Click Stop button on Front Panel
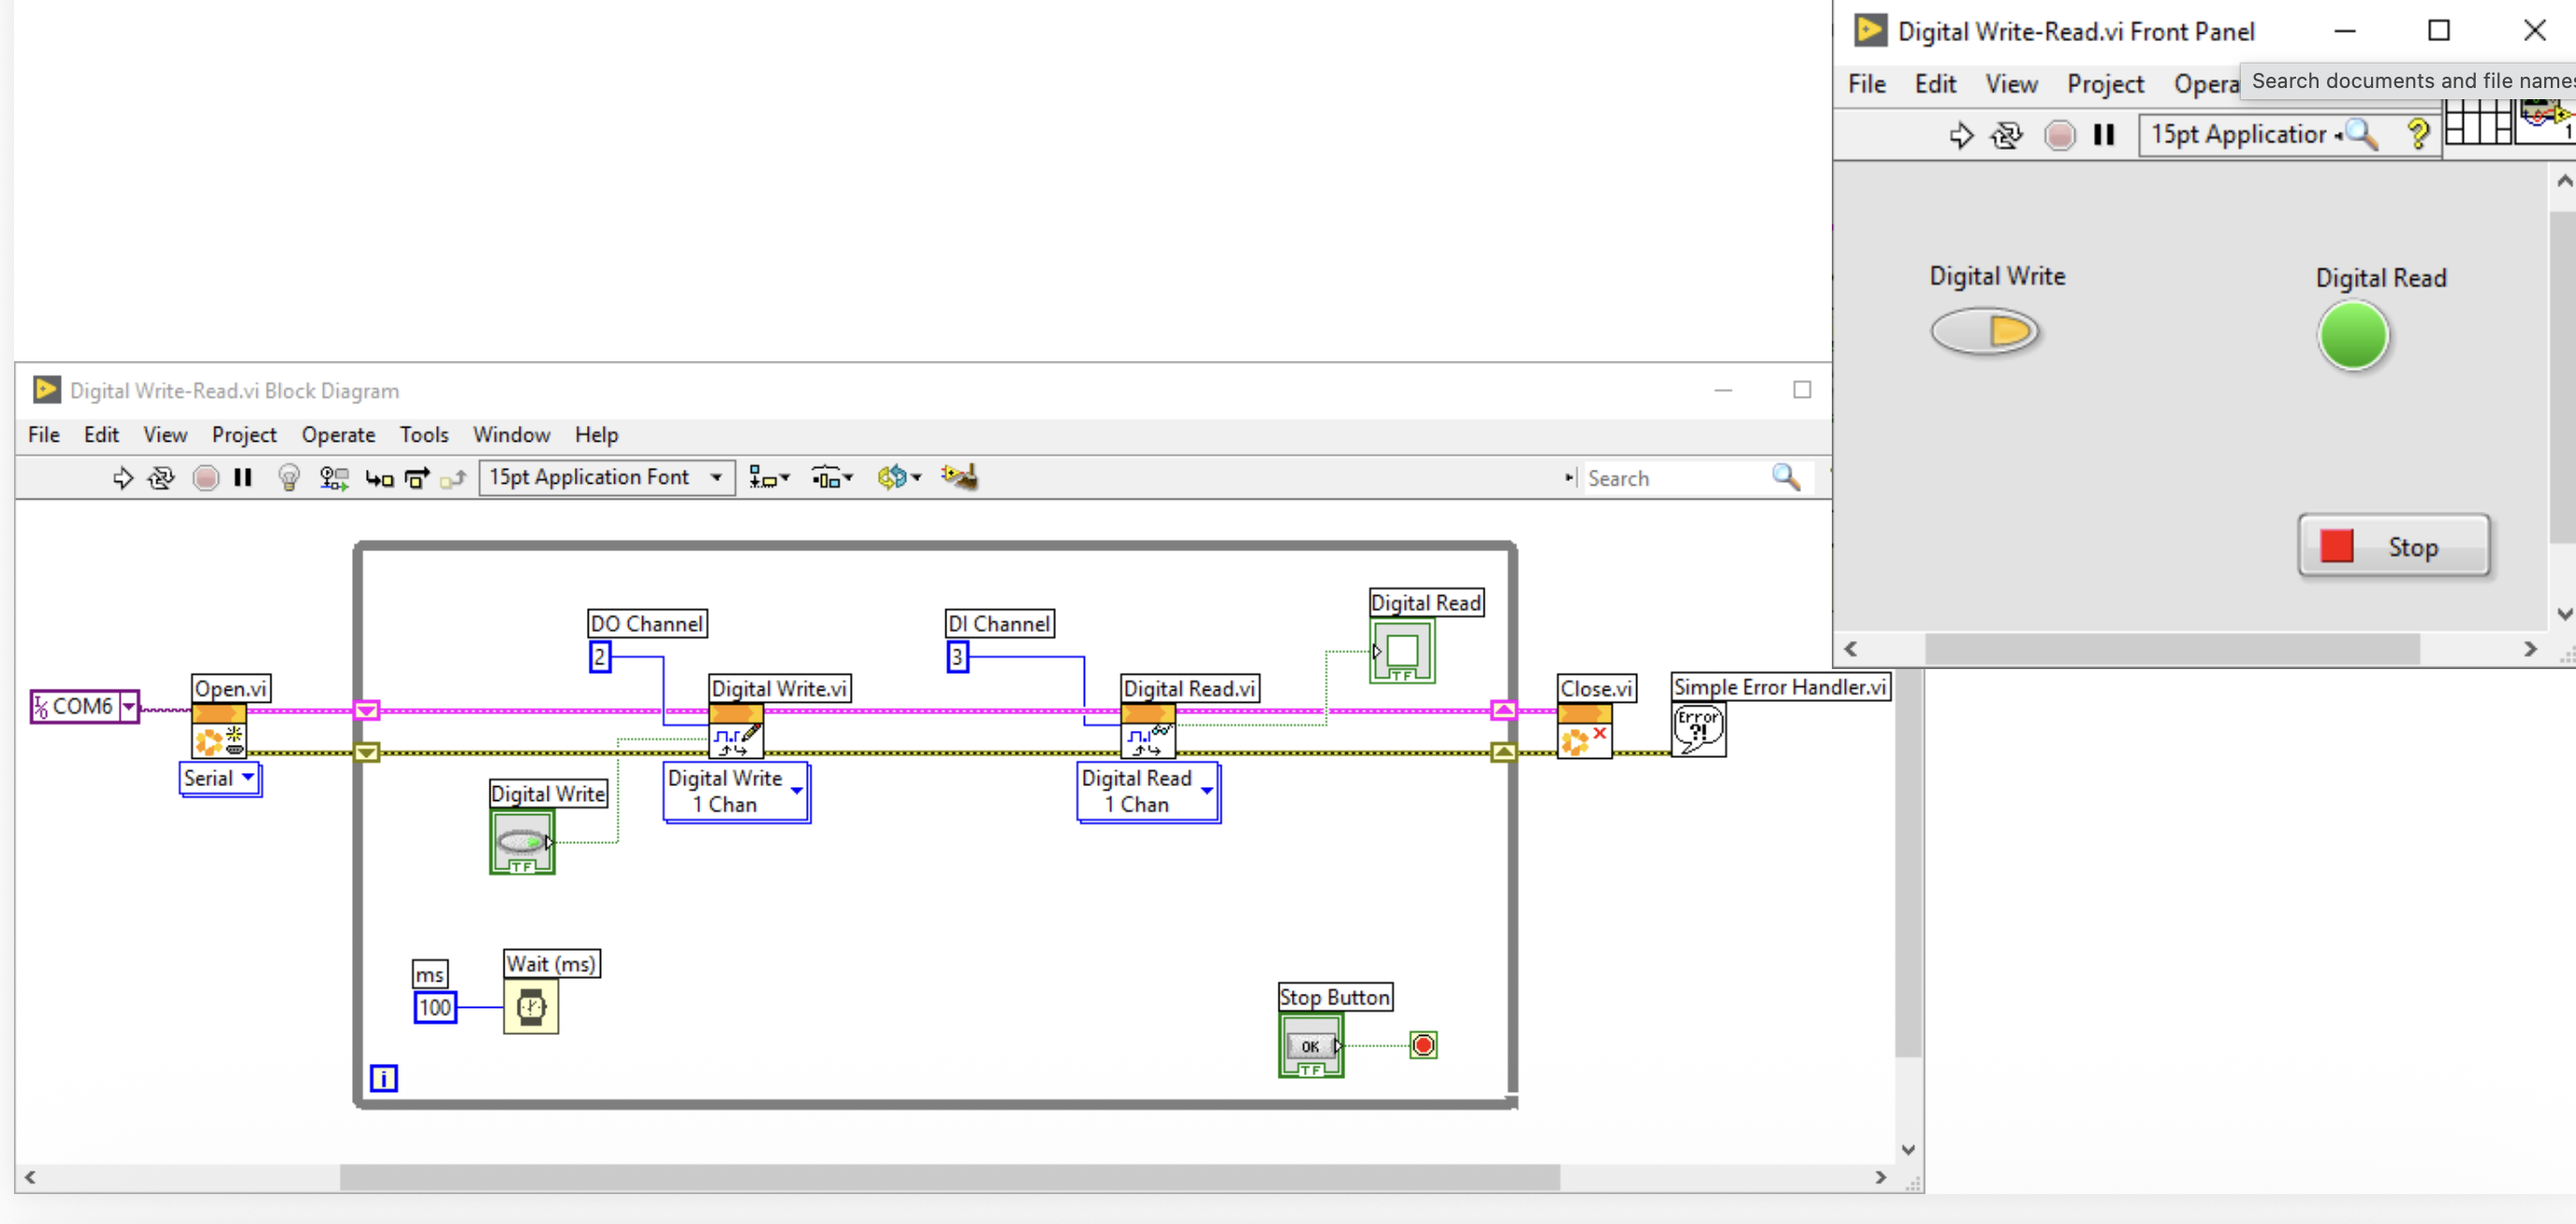The width and height of the screenshot is (2576, 1224). click(x=2393, y=546)
